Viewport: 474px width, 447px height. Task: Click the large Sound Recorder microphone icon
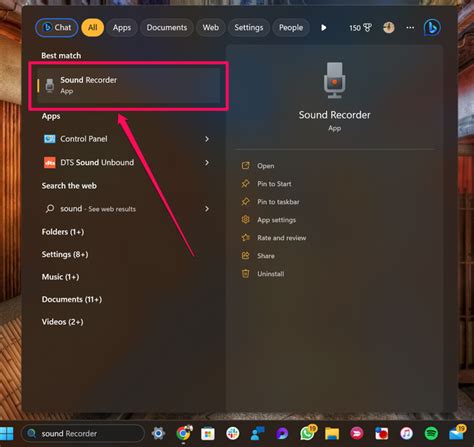coord(334,80)
